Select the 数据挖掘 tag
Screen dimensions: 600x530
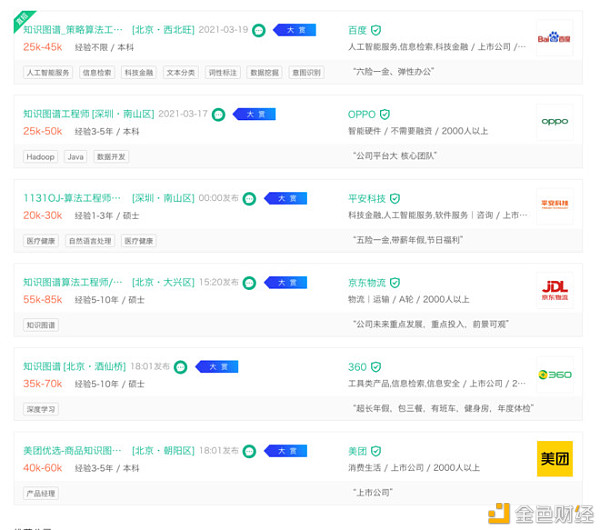[x=264, y=72]
